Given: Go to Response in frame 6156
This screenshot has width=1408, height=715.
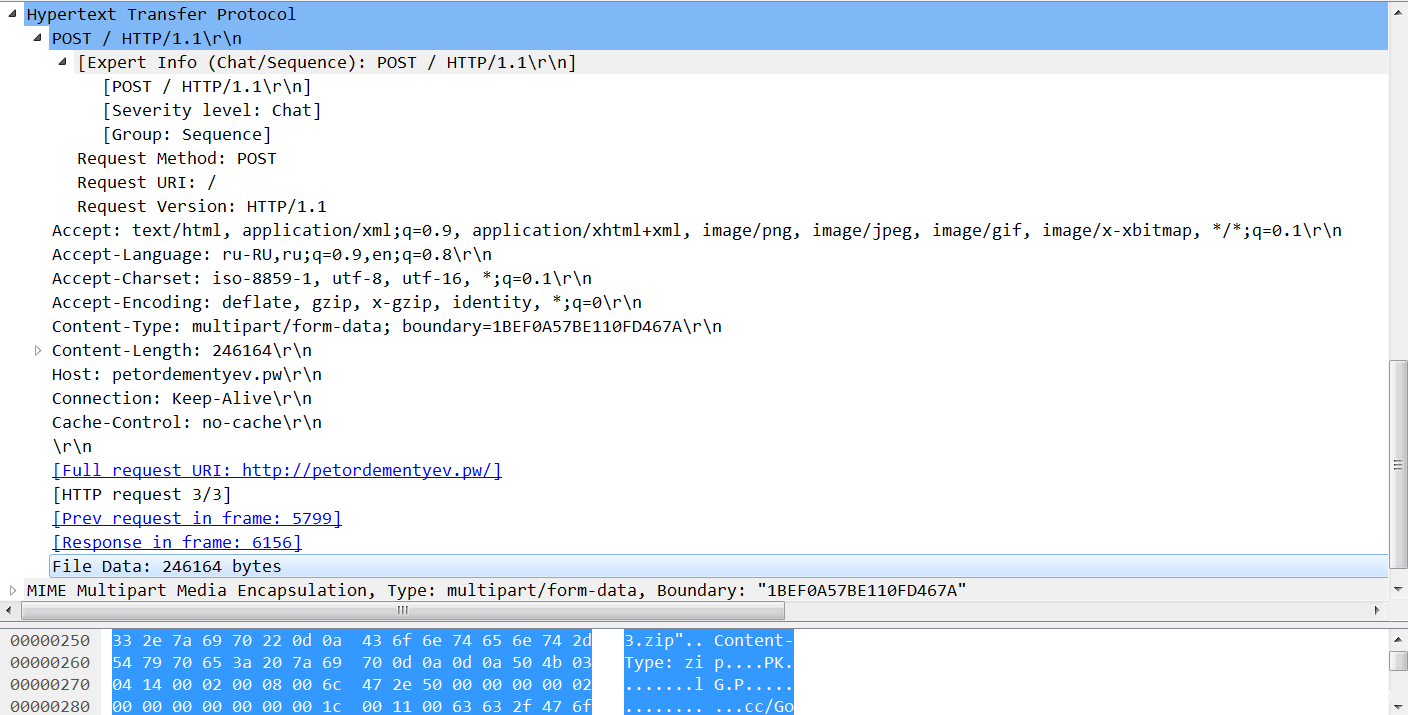Looking at the screenshot, I should 176,542.
